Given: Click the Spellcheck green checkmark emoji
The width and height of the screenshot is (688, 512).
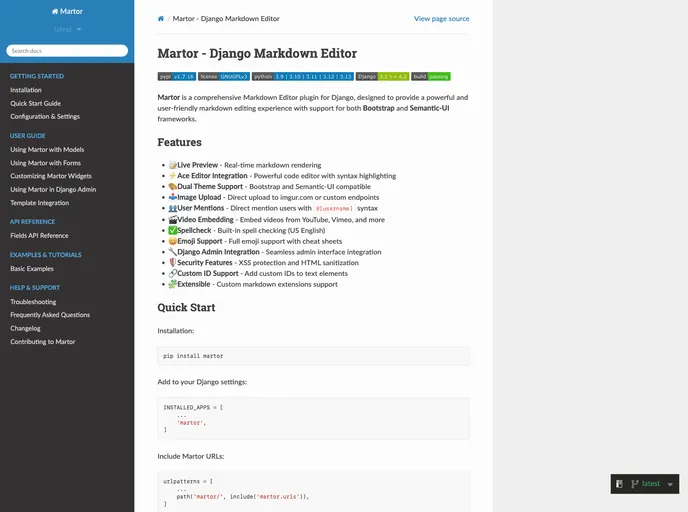Looking at the screenshot, I should click(173, 230).
